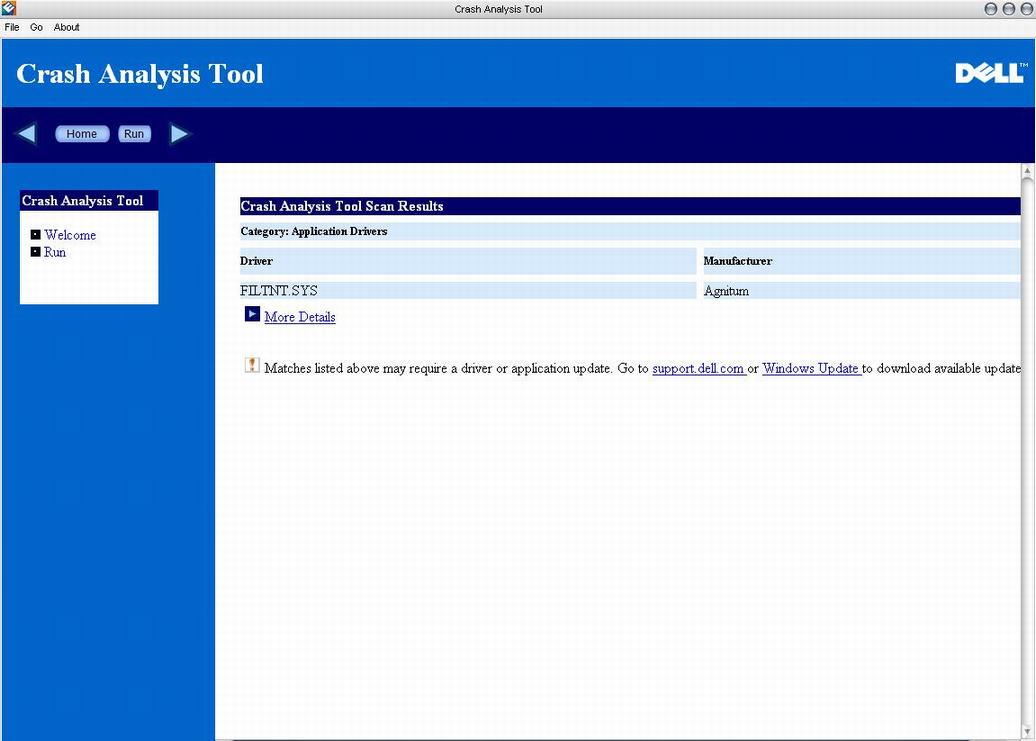The width and height of the screenshot is (1036, 741).
Task: Click the Manufacturer column header
Action: 862,261
